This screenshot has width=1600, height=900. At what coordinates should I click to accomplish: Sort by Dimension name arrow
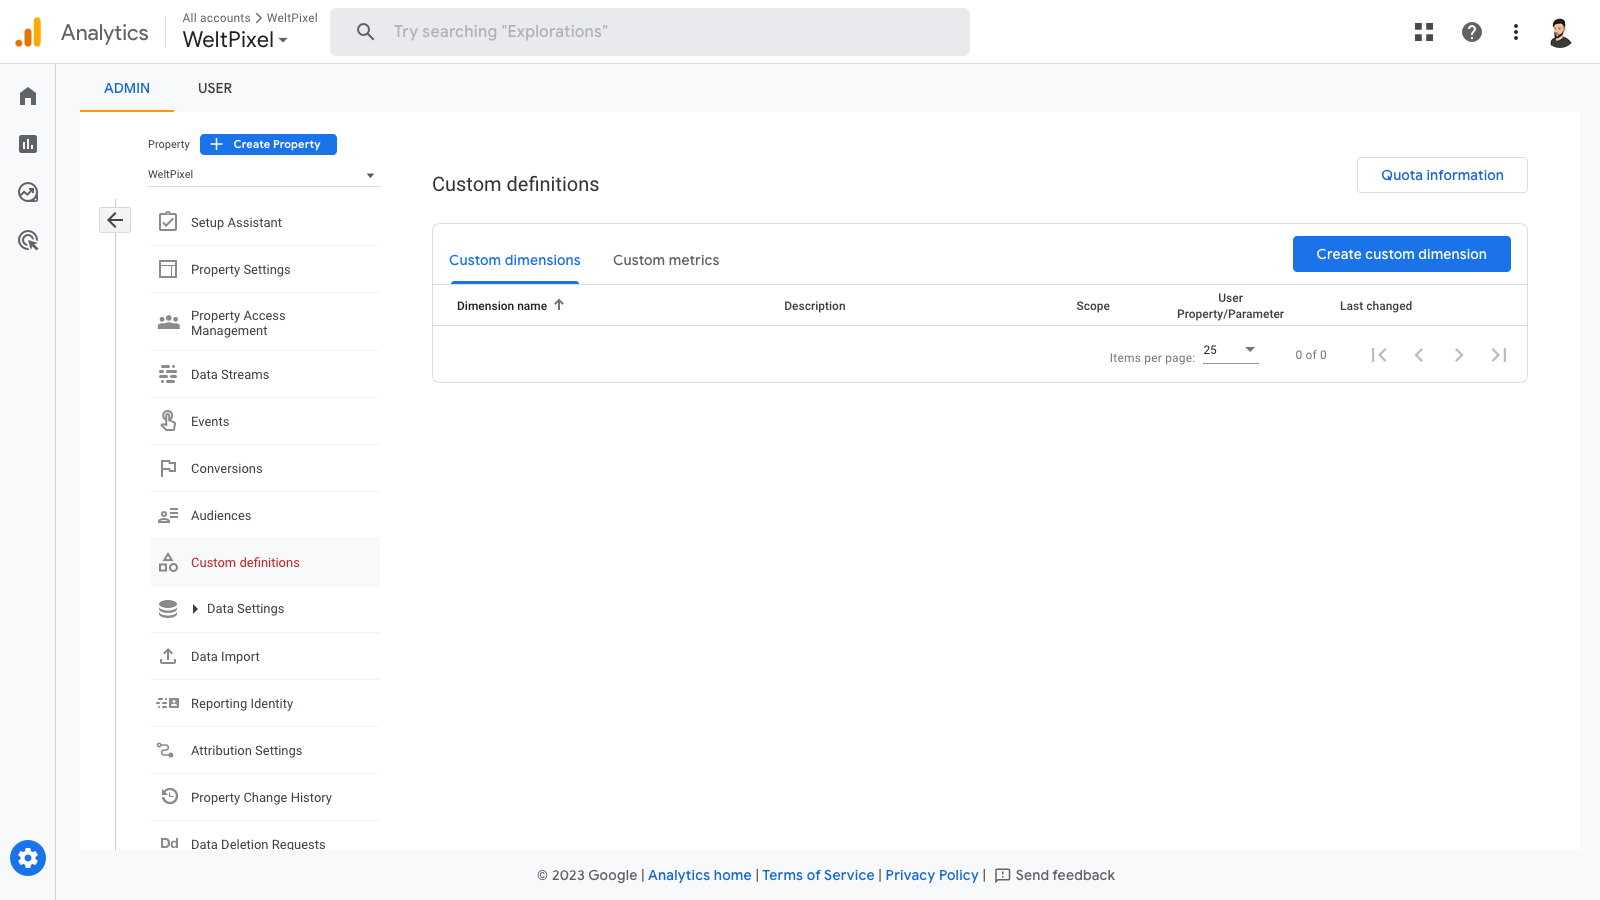tap(559, 305)
